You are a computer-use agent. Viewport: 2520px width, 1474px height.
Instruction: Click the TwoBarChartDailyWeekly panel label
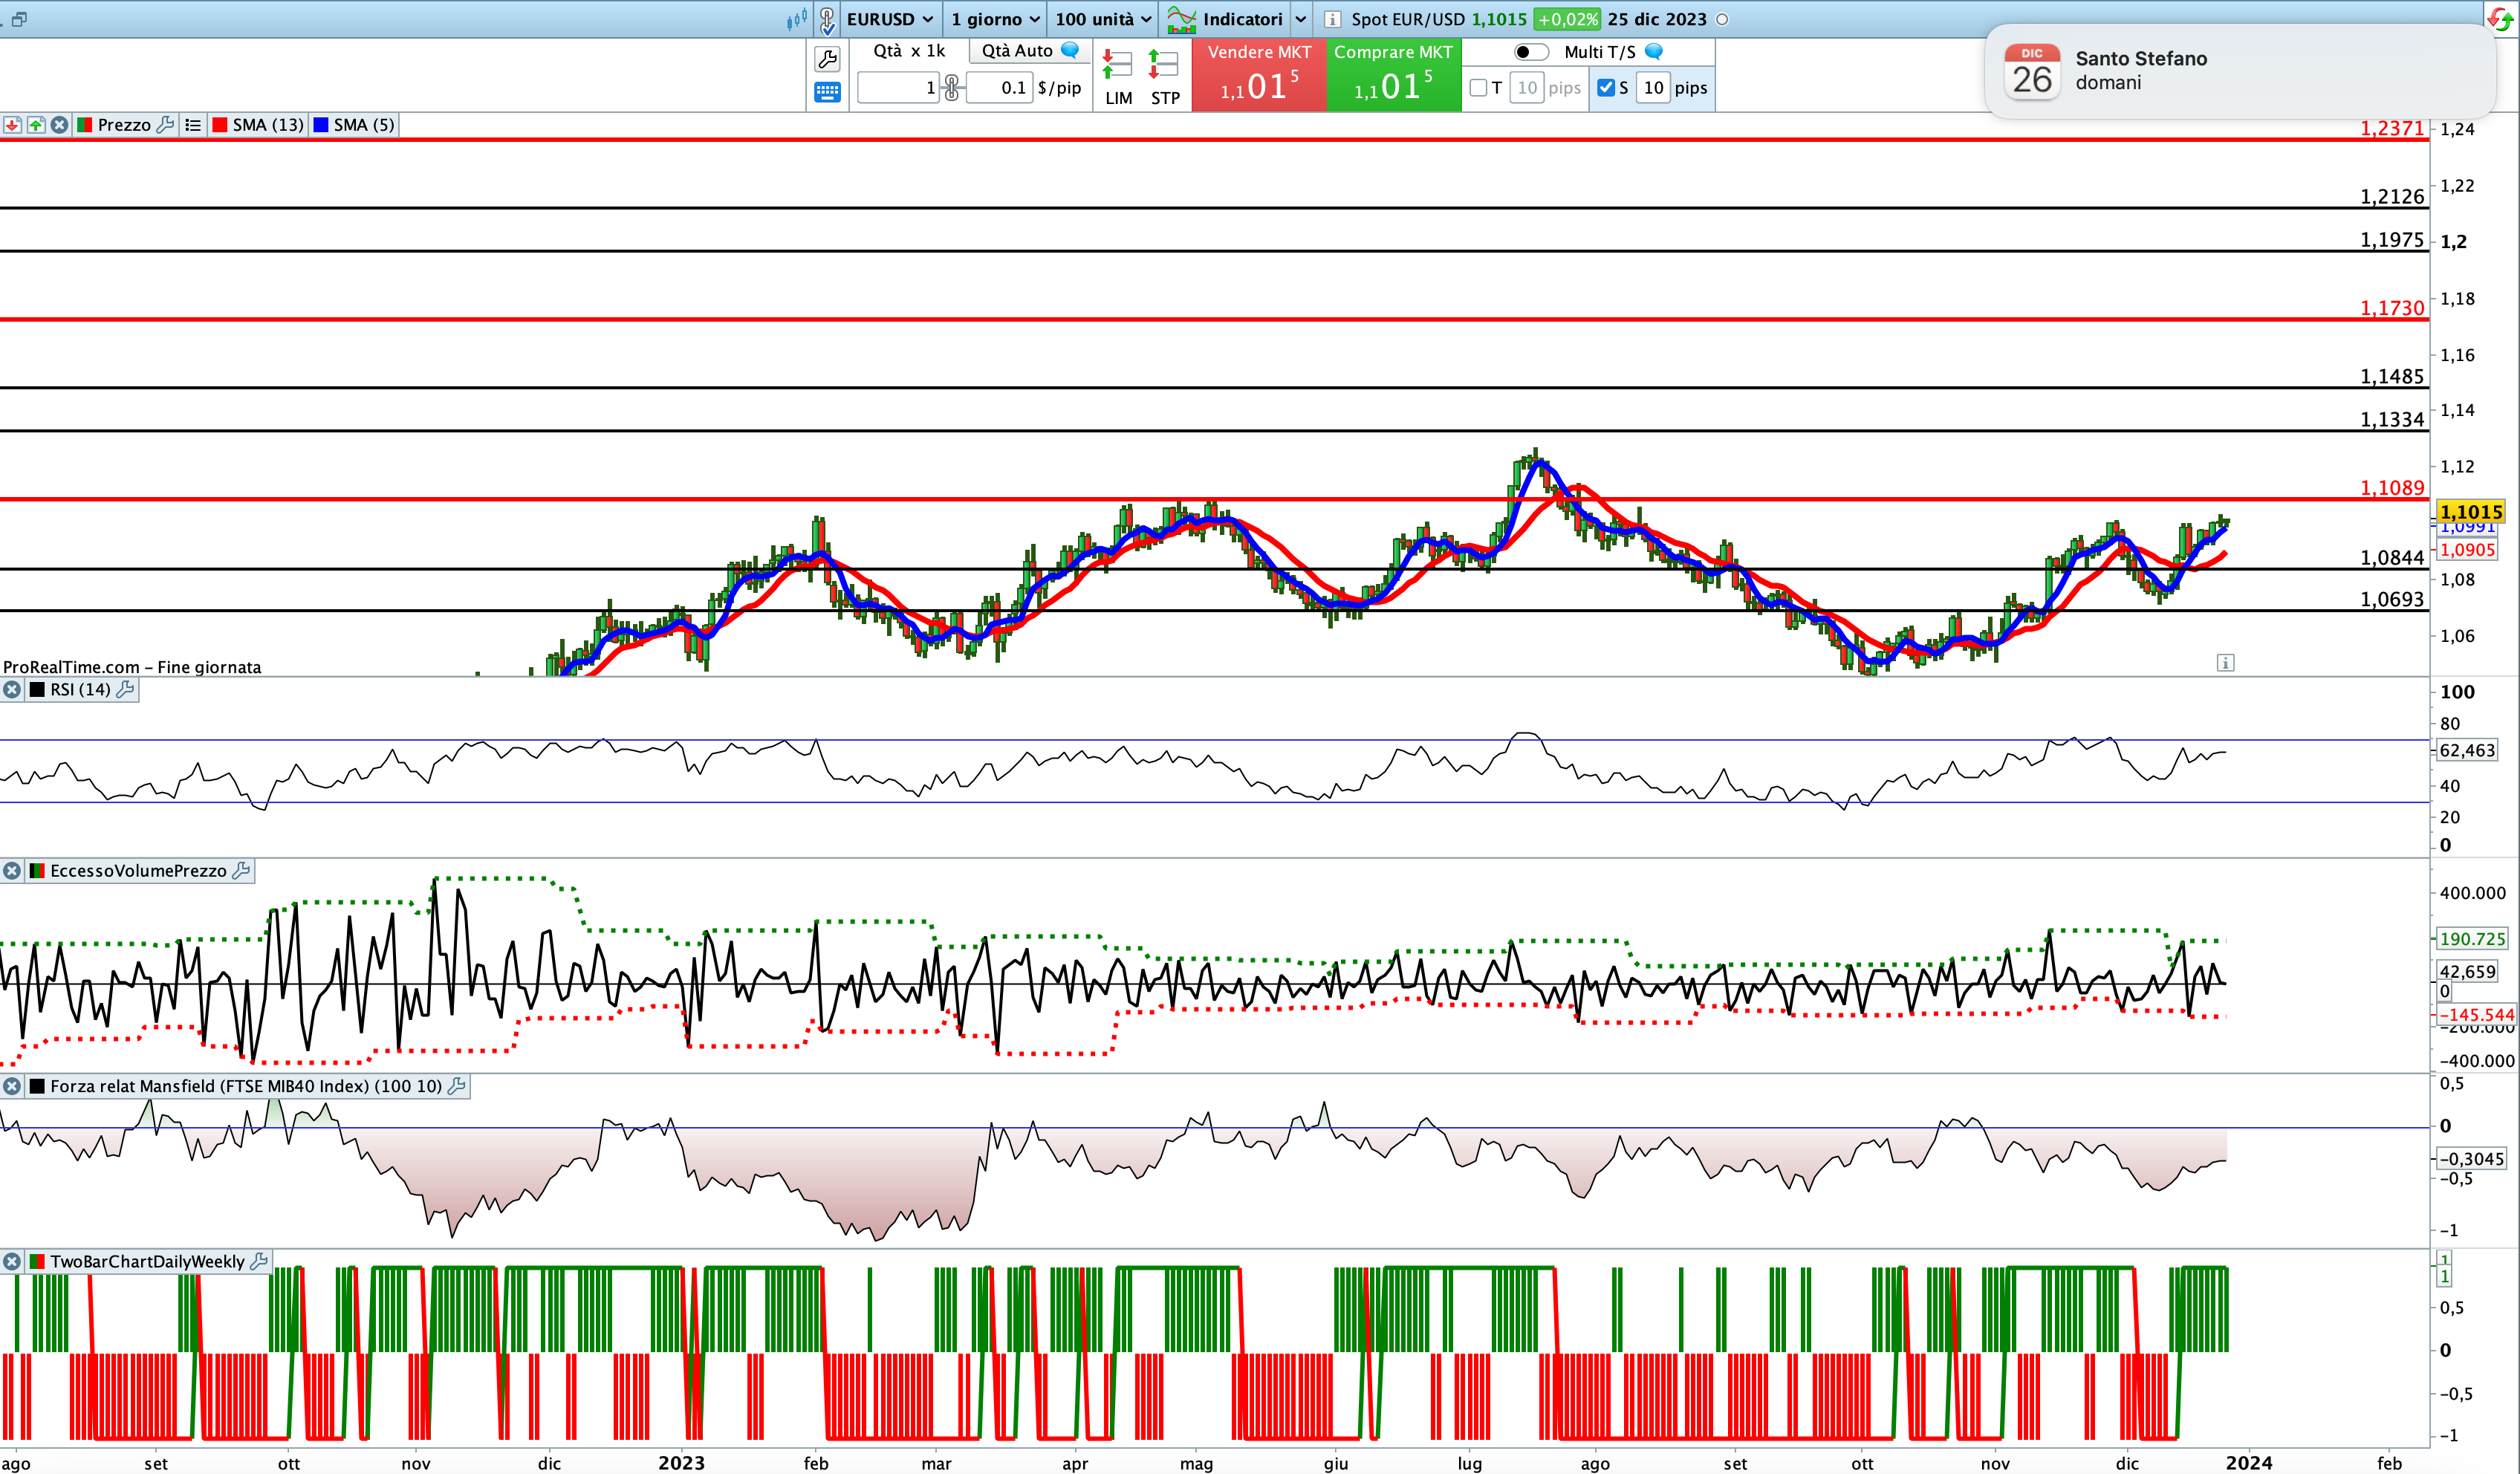point(147,1262)
